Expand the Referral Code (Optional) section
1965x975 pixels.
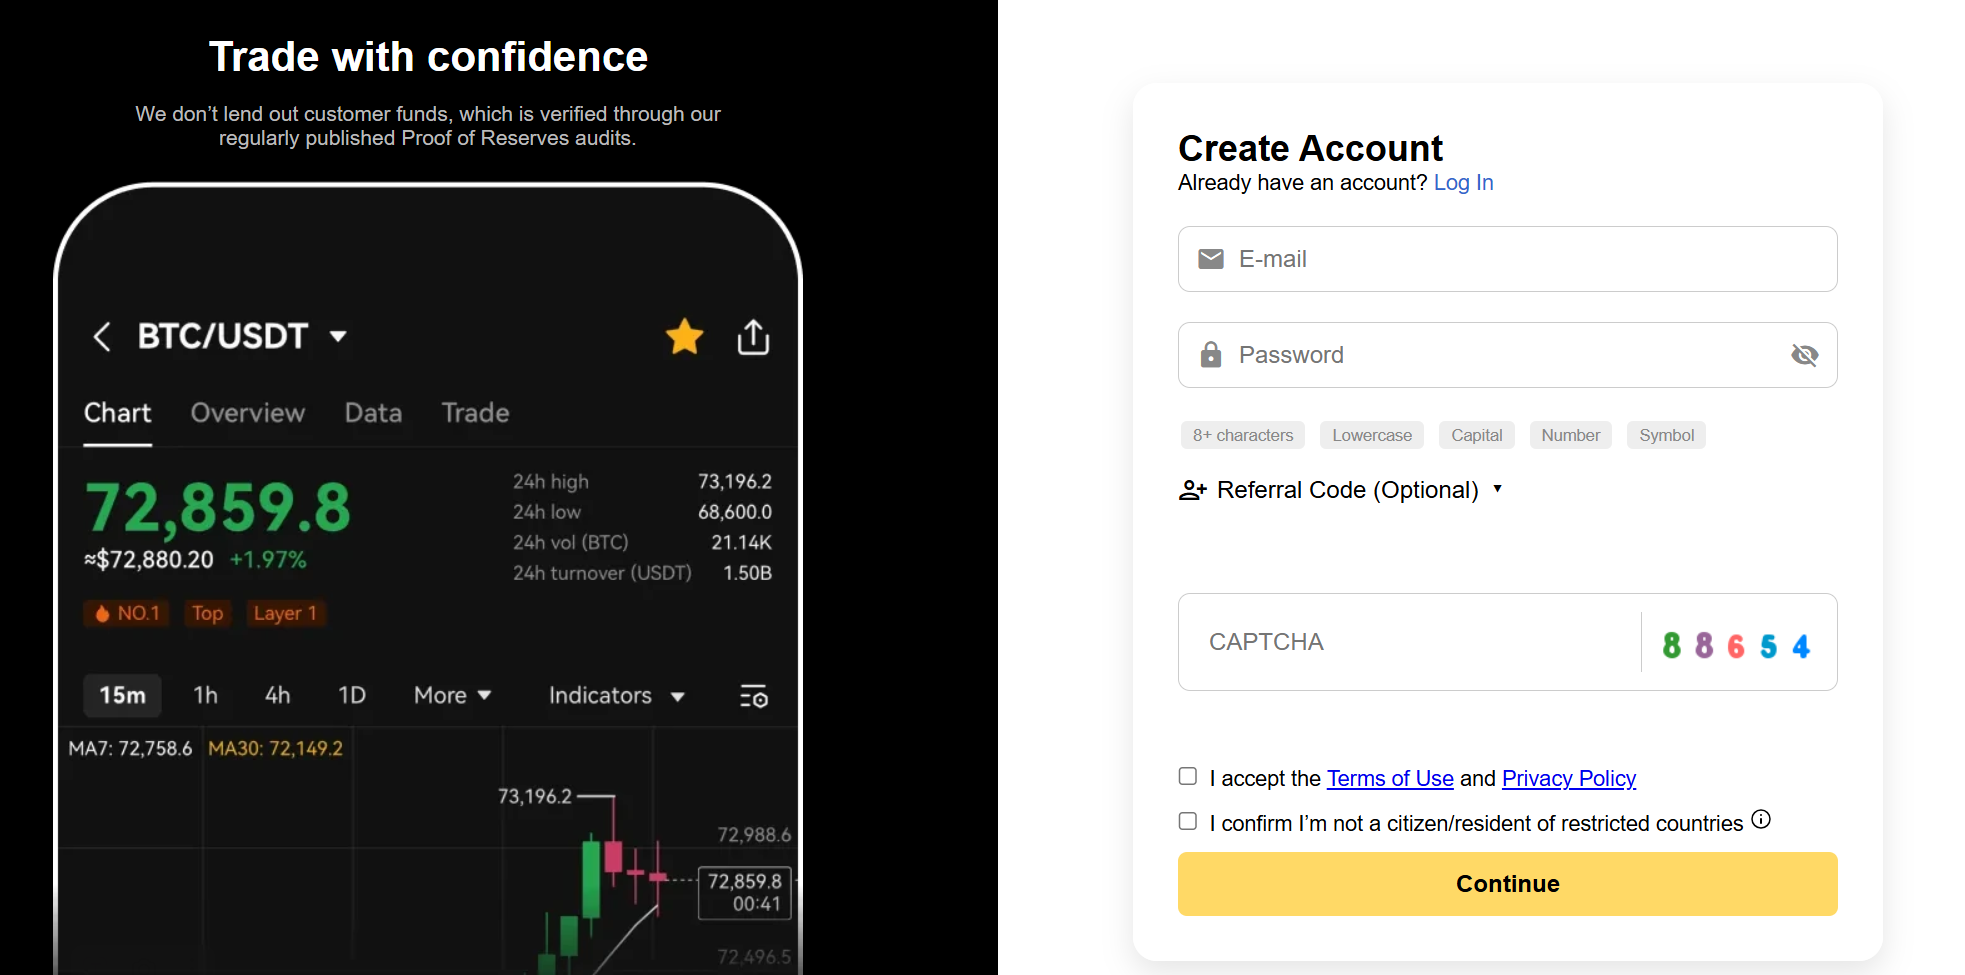tap(1341, 490)
